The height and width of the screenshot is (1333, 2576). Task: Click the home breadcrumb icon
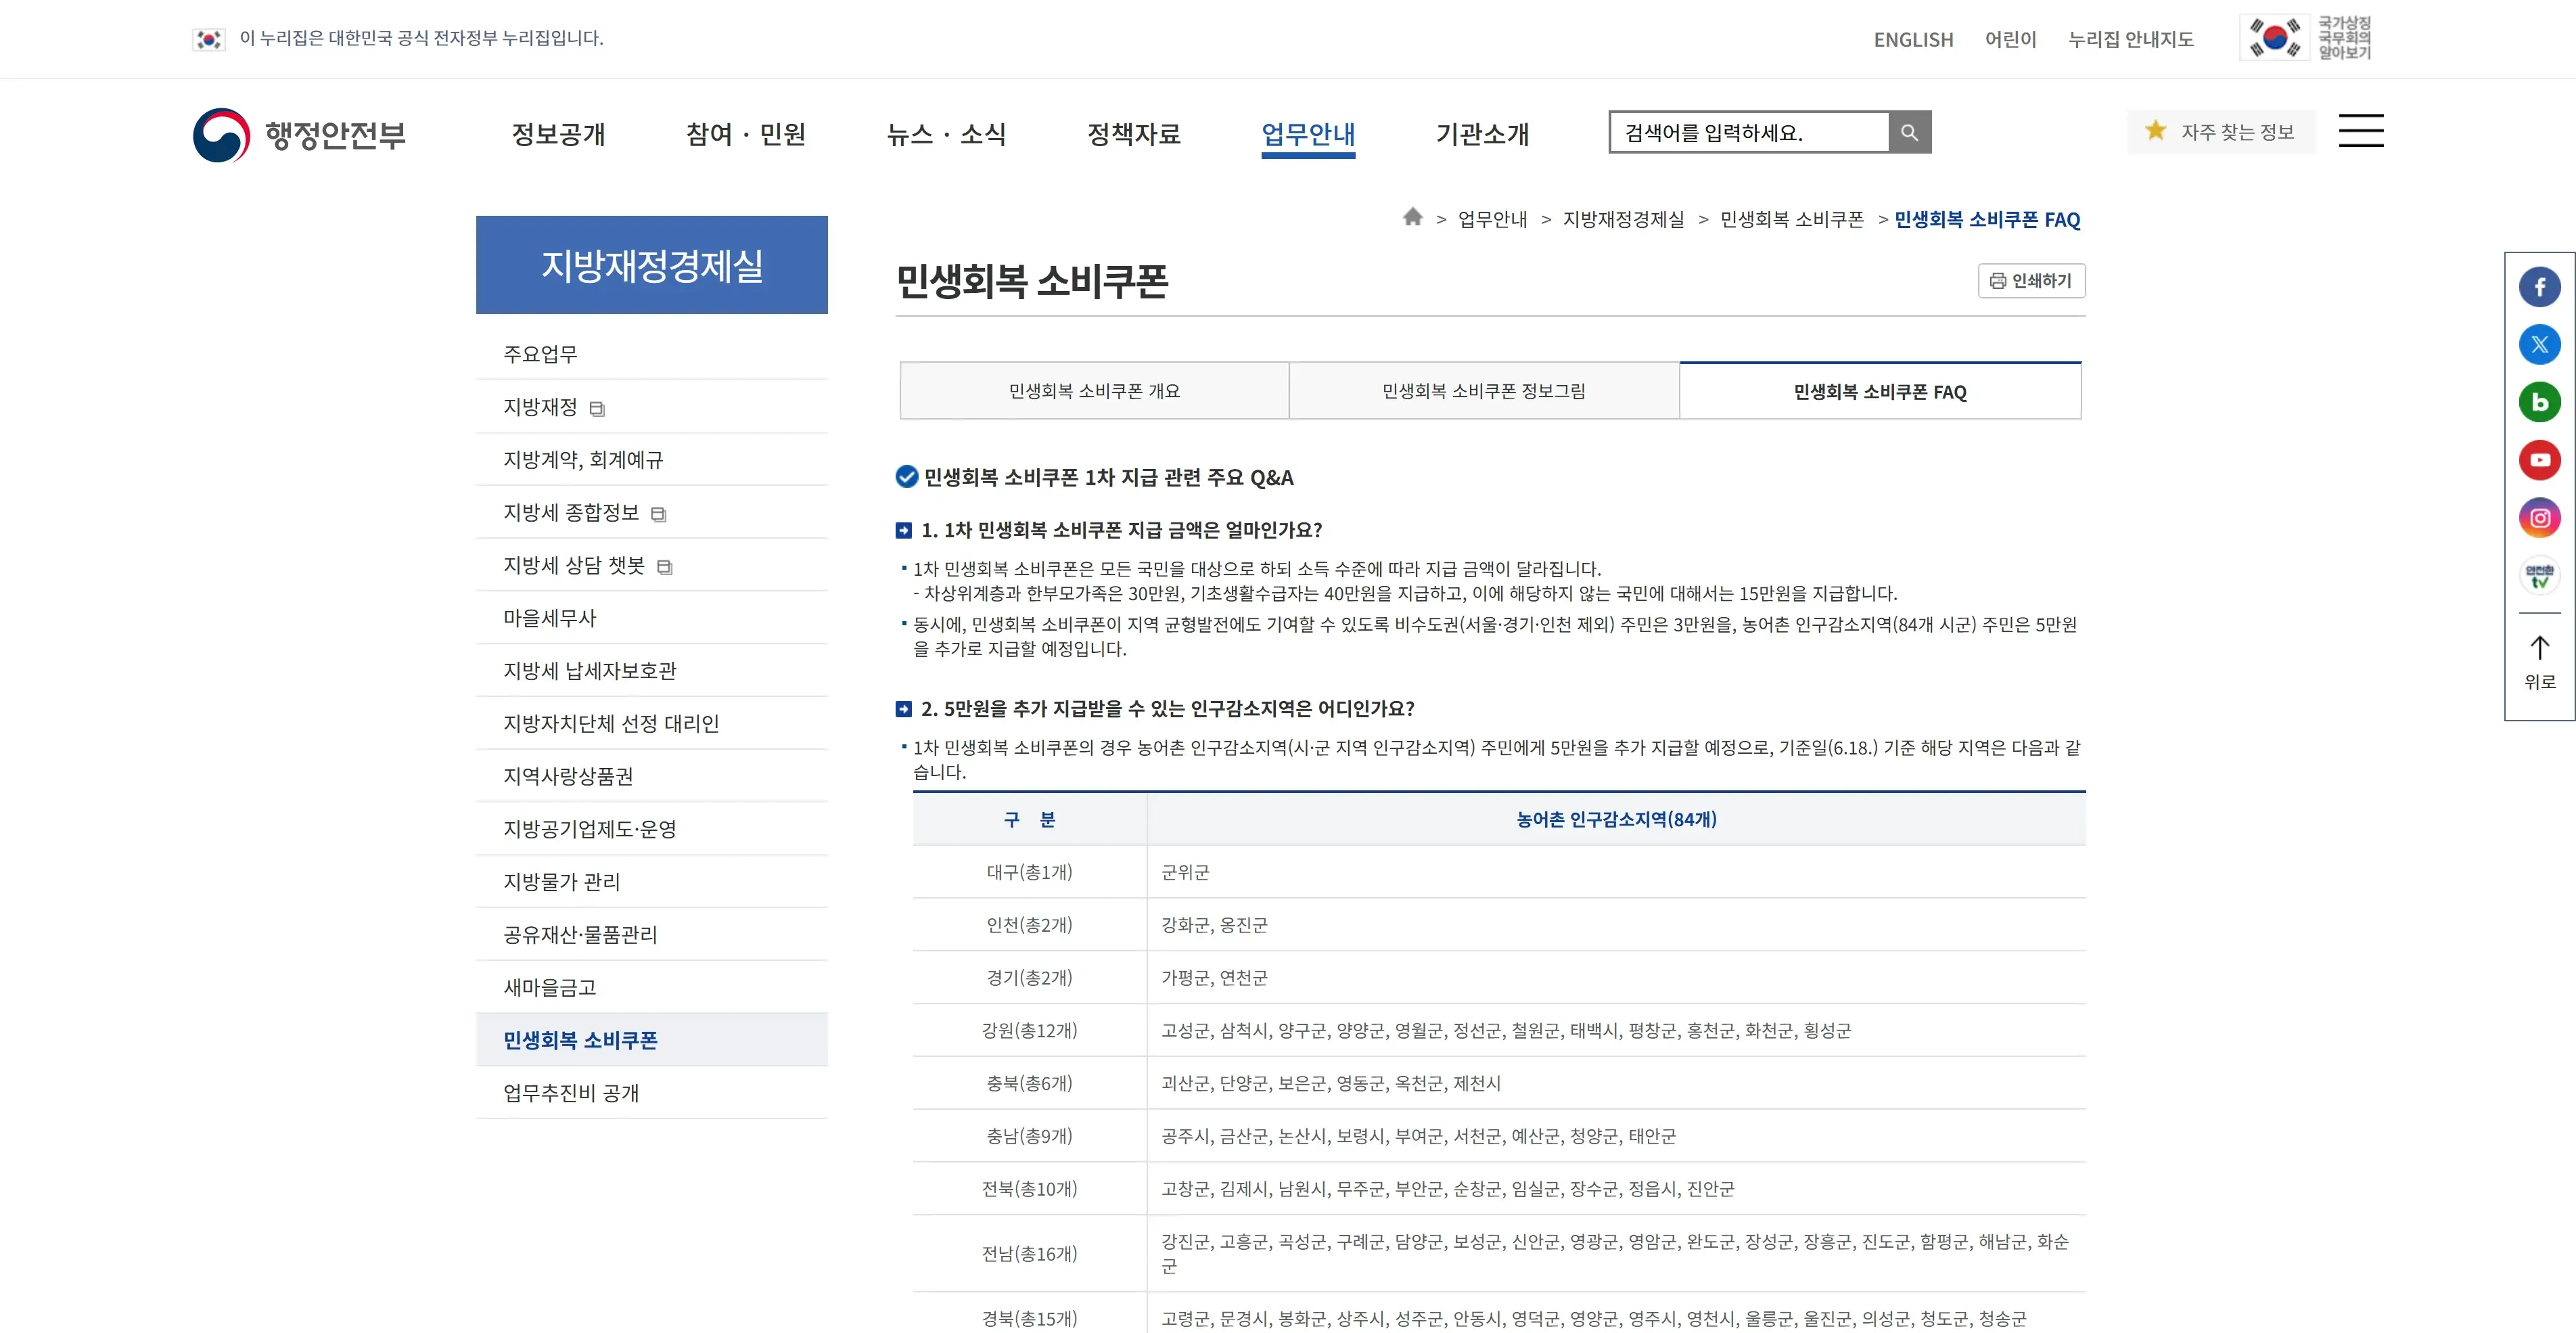[1412, 217]
